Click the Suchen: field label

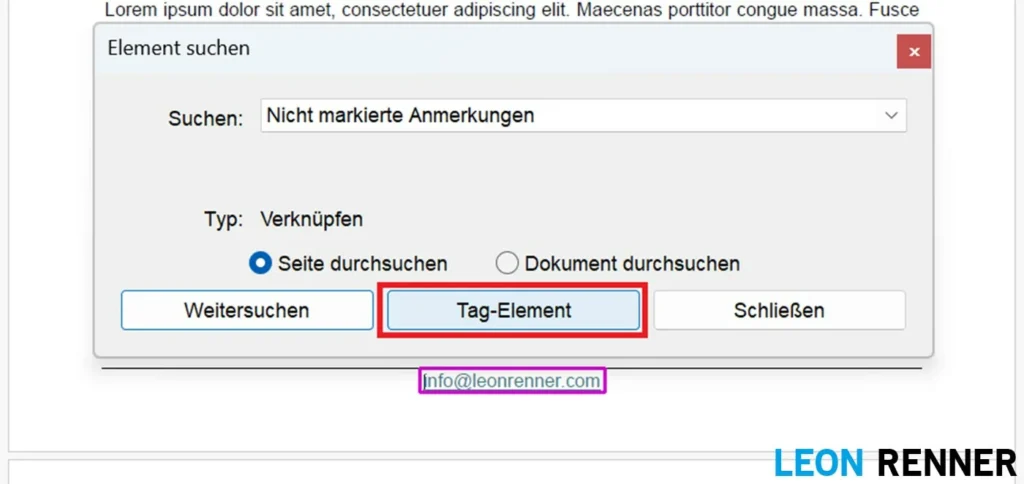point(205,118)
